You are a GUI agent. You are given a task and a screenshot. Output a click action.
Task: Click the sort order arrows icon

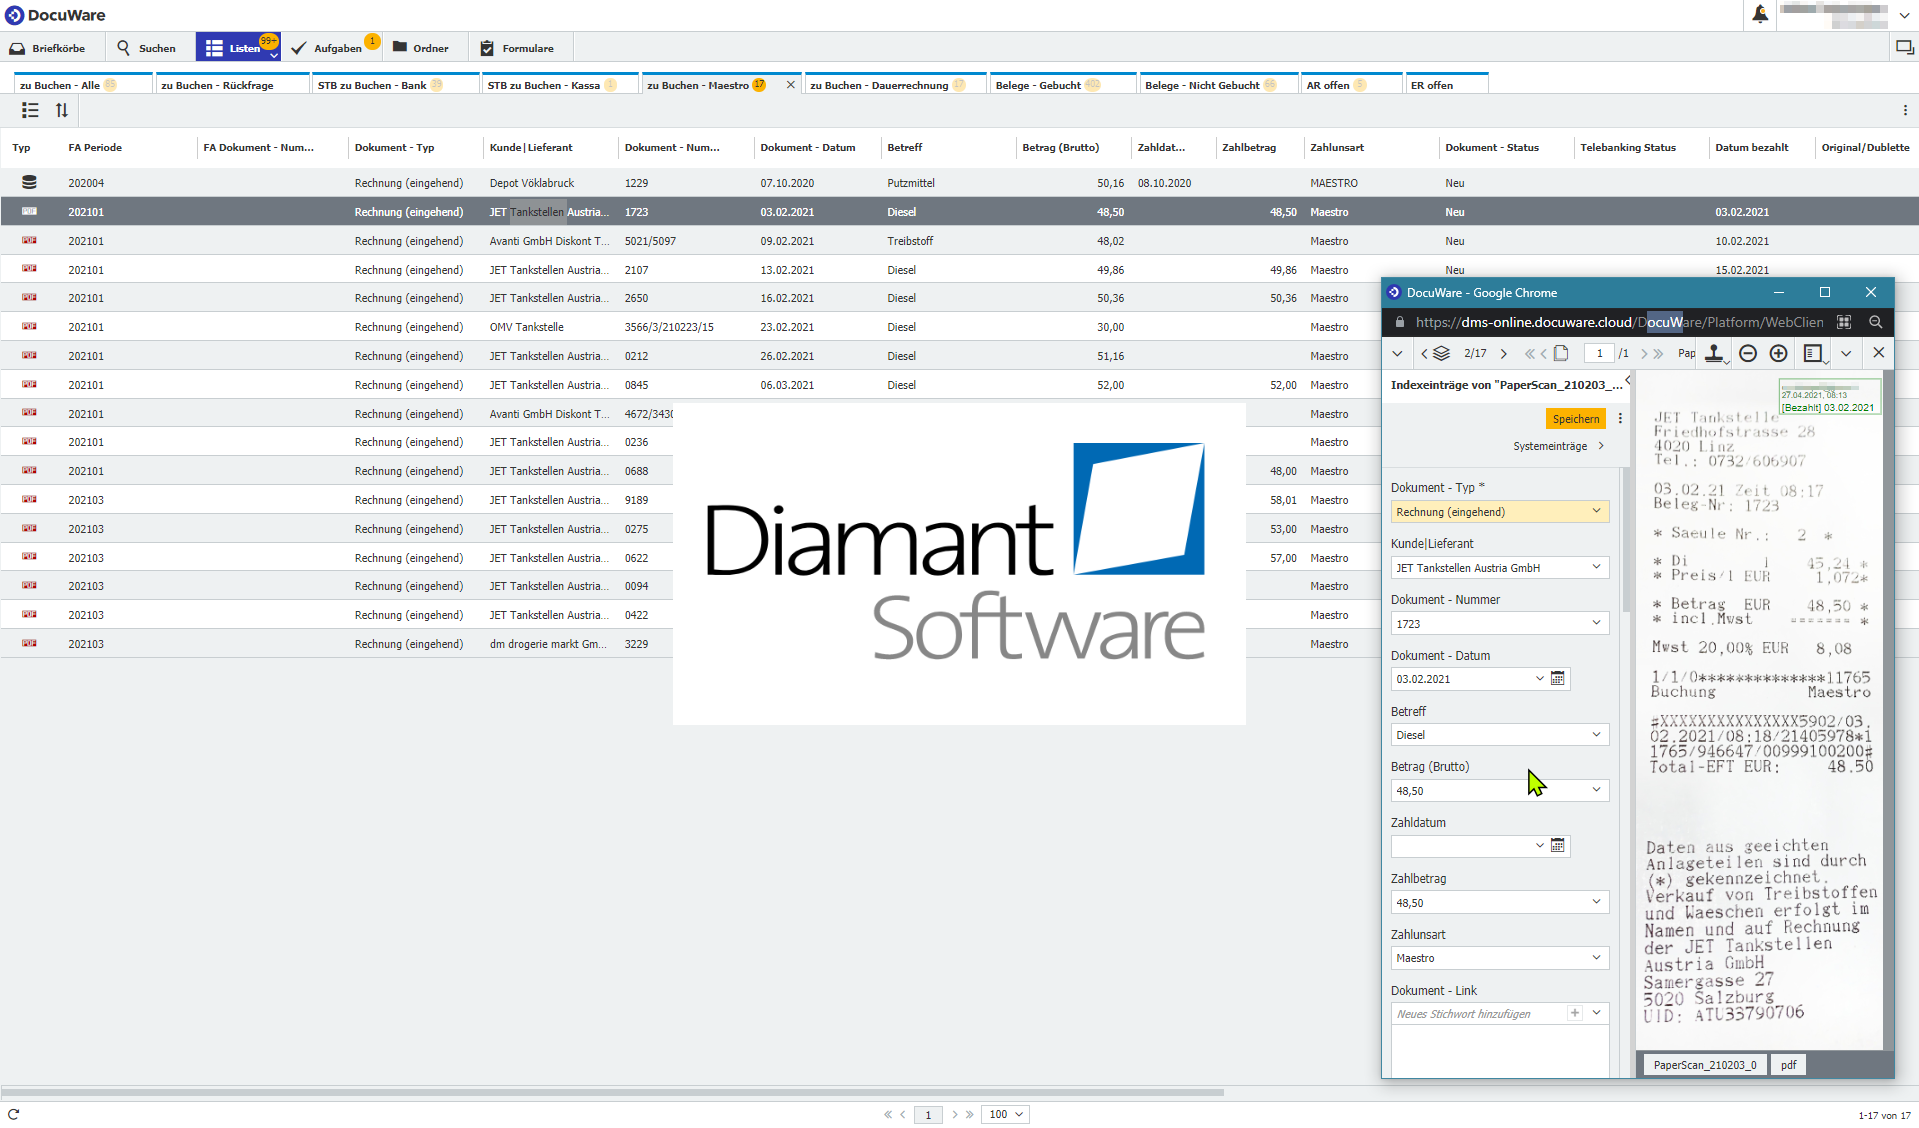click(62, 110)
